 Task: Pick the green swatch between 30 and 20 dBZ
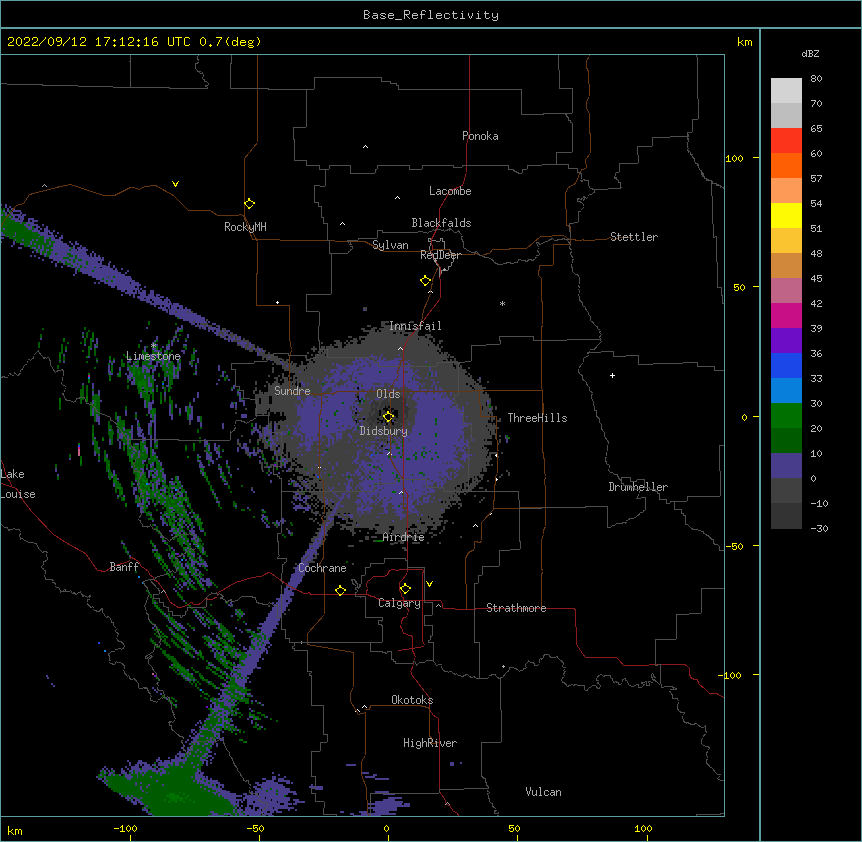point(786,416)
